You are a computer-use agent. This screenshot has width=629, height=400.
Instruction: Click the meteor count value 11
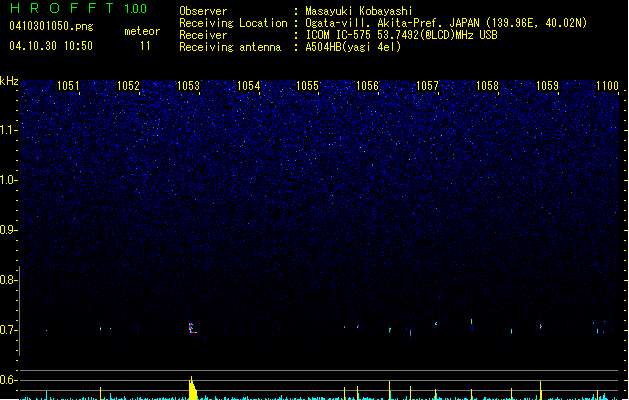tap(146, 46)
